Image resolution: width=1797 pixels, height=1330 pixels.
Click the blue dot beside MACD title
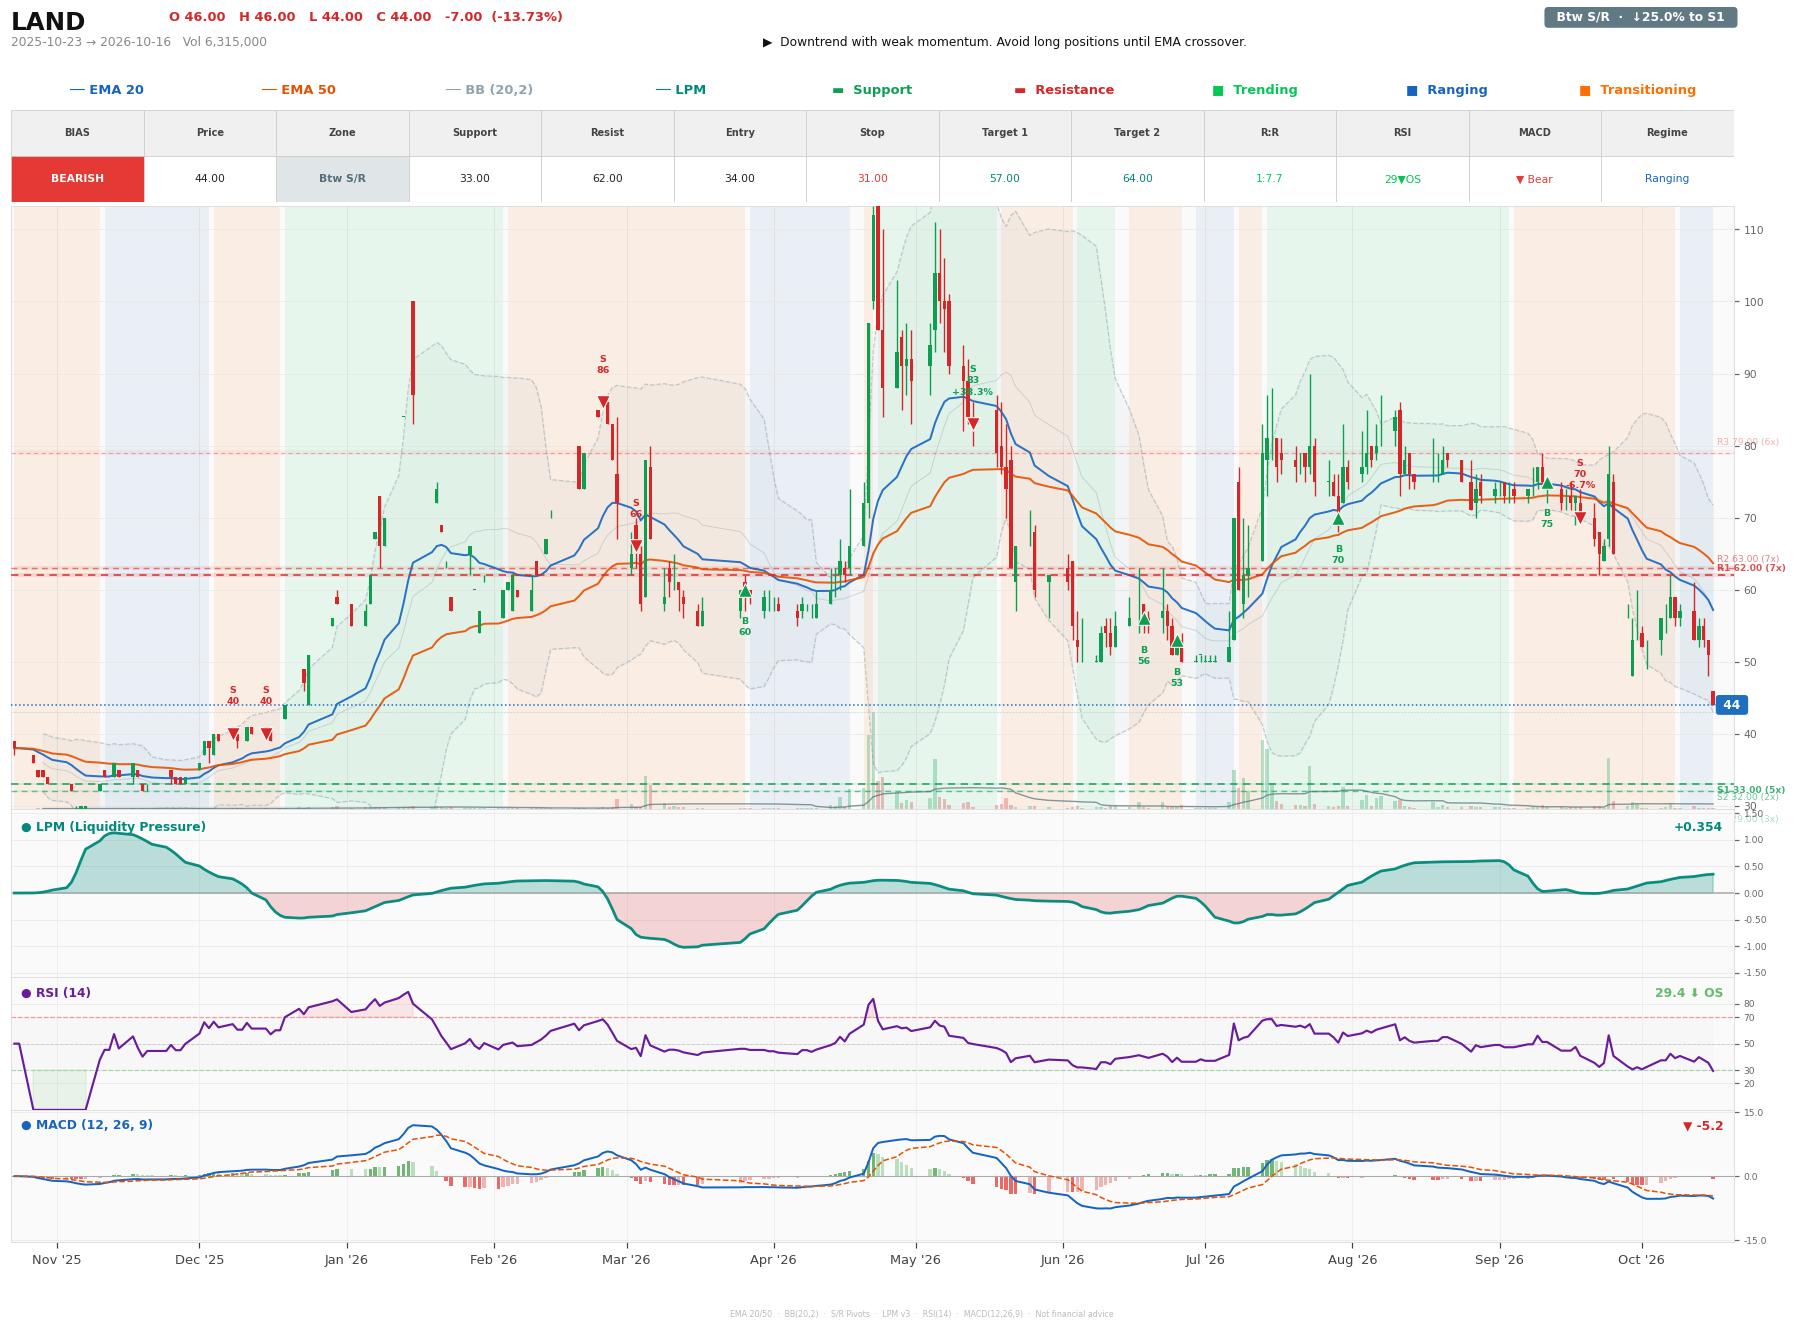click(x=26, y=1125)
